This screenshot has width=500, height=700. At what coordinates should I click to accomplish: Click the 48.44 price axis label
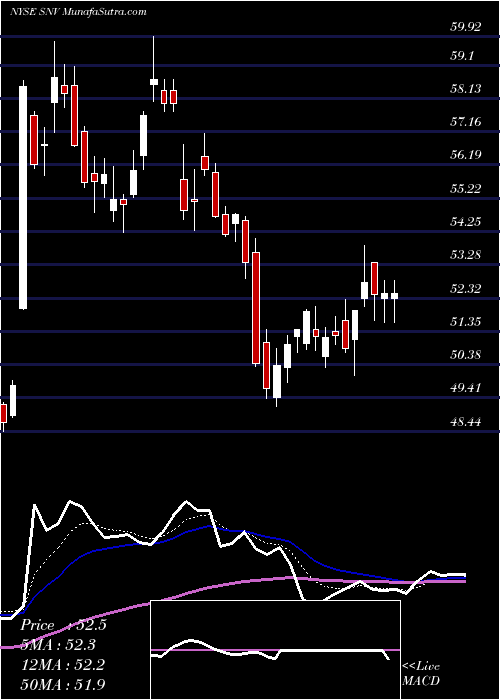click(x=465, y=421)
